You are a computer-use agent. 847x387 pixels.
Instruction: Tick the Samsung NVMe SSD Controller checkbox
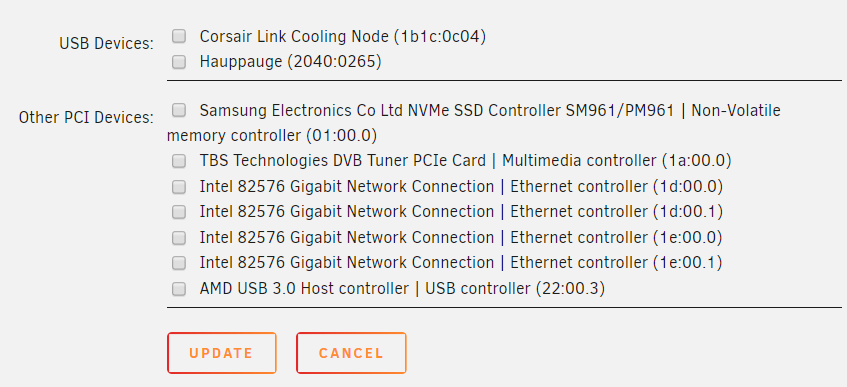179,111
